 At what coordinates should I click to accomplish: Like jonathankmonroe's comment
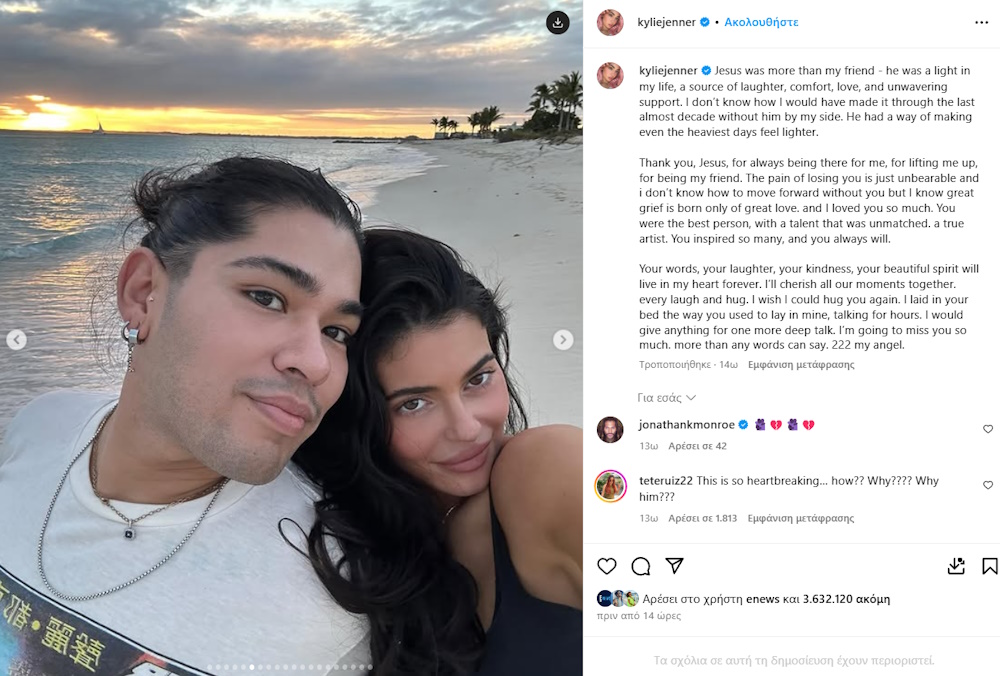pos(988,429)
